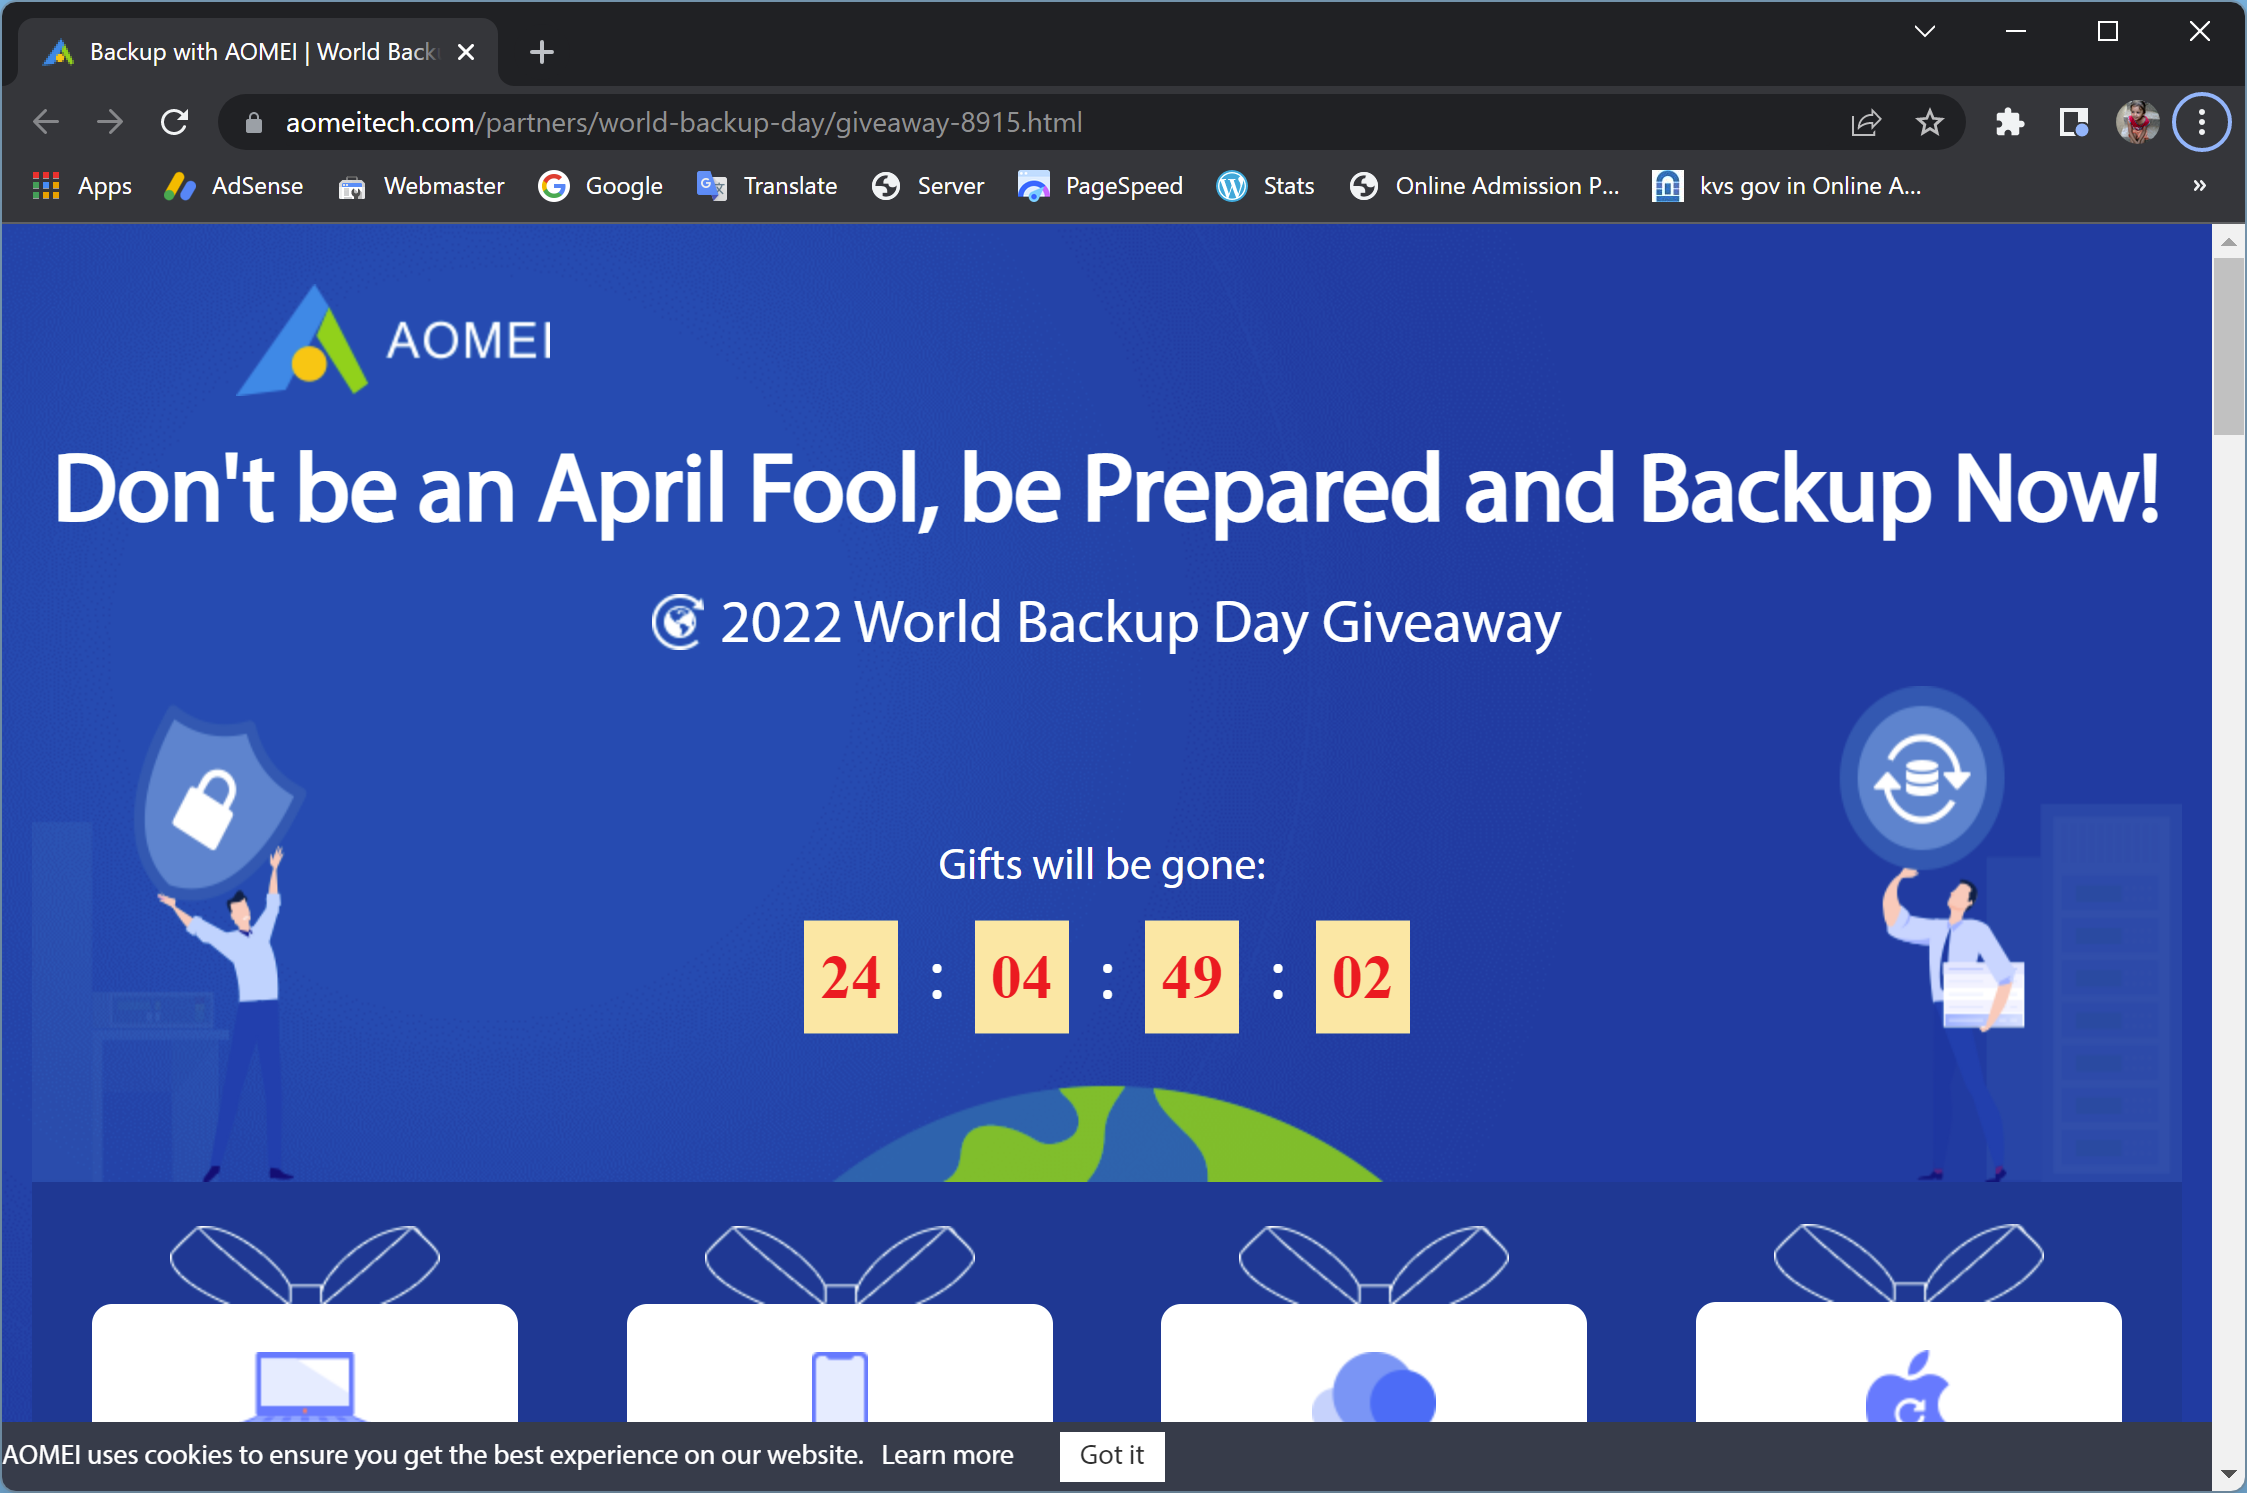This screenshot has width=2247, height=1493.
Task: Click the padlock site info icon
Action: pyautogui.click(x=254, y=122)
